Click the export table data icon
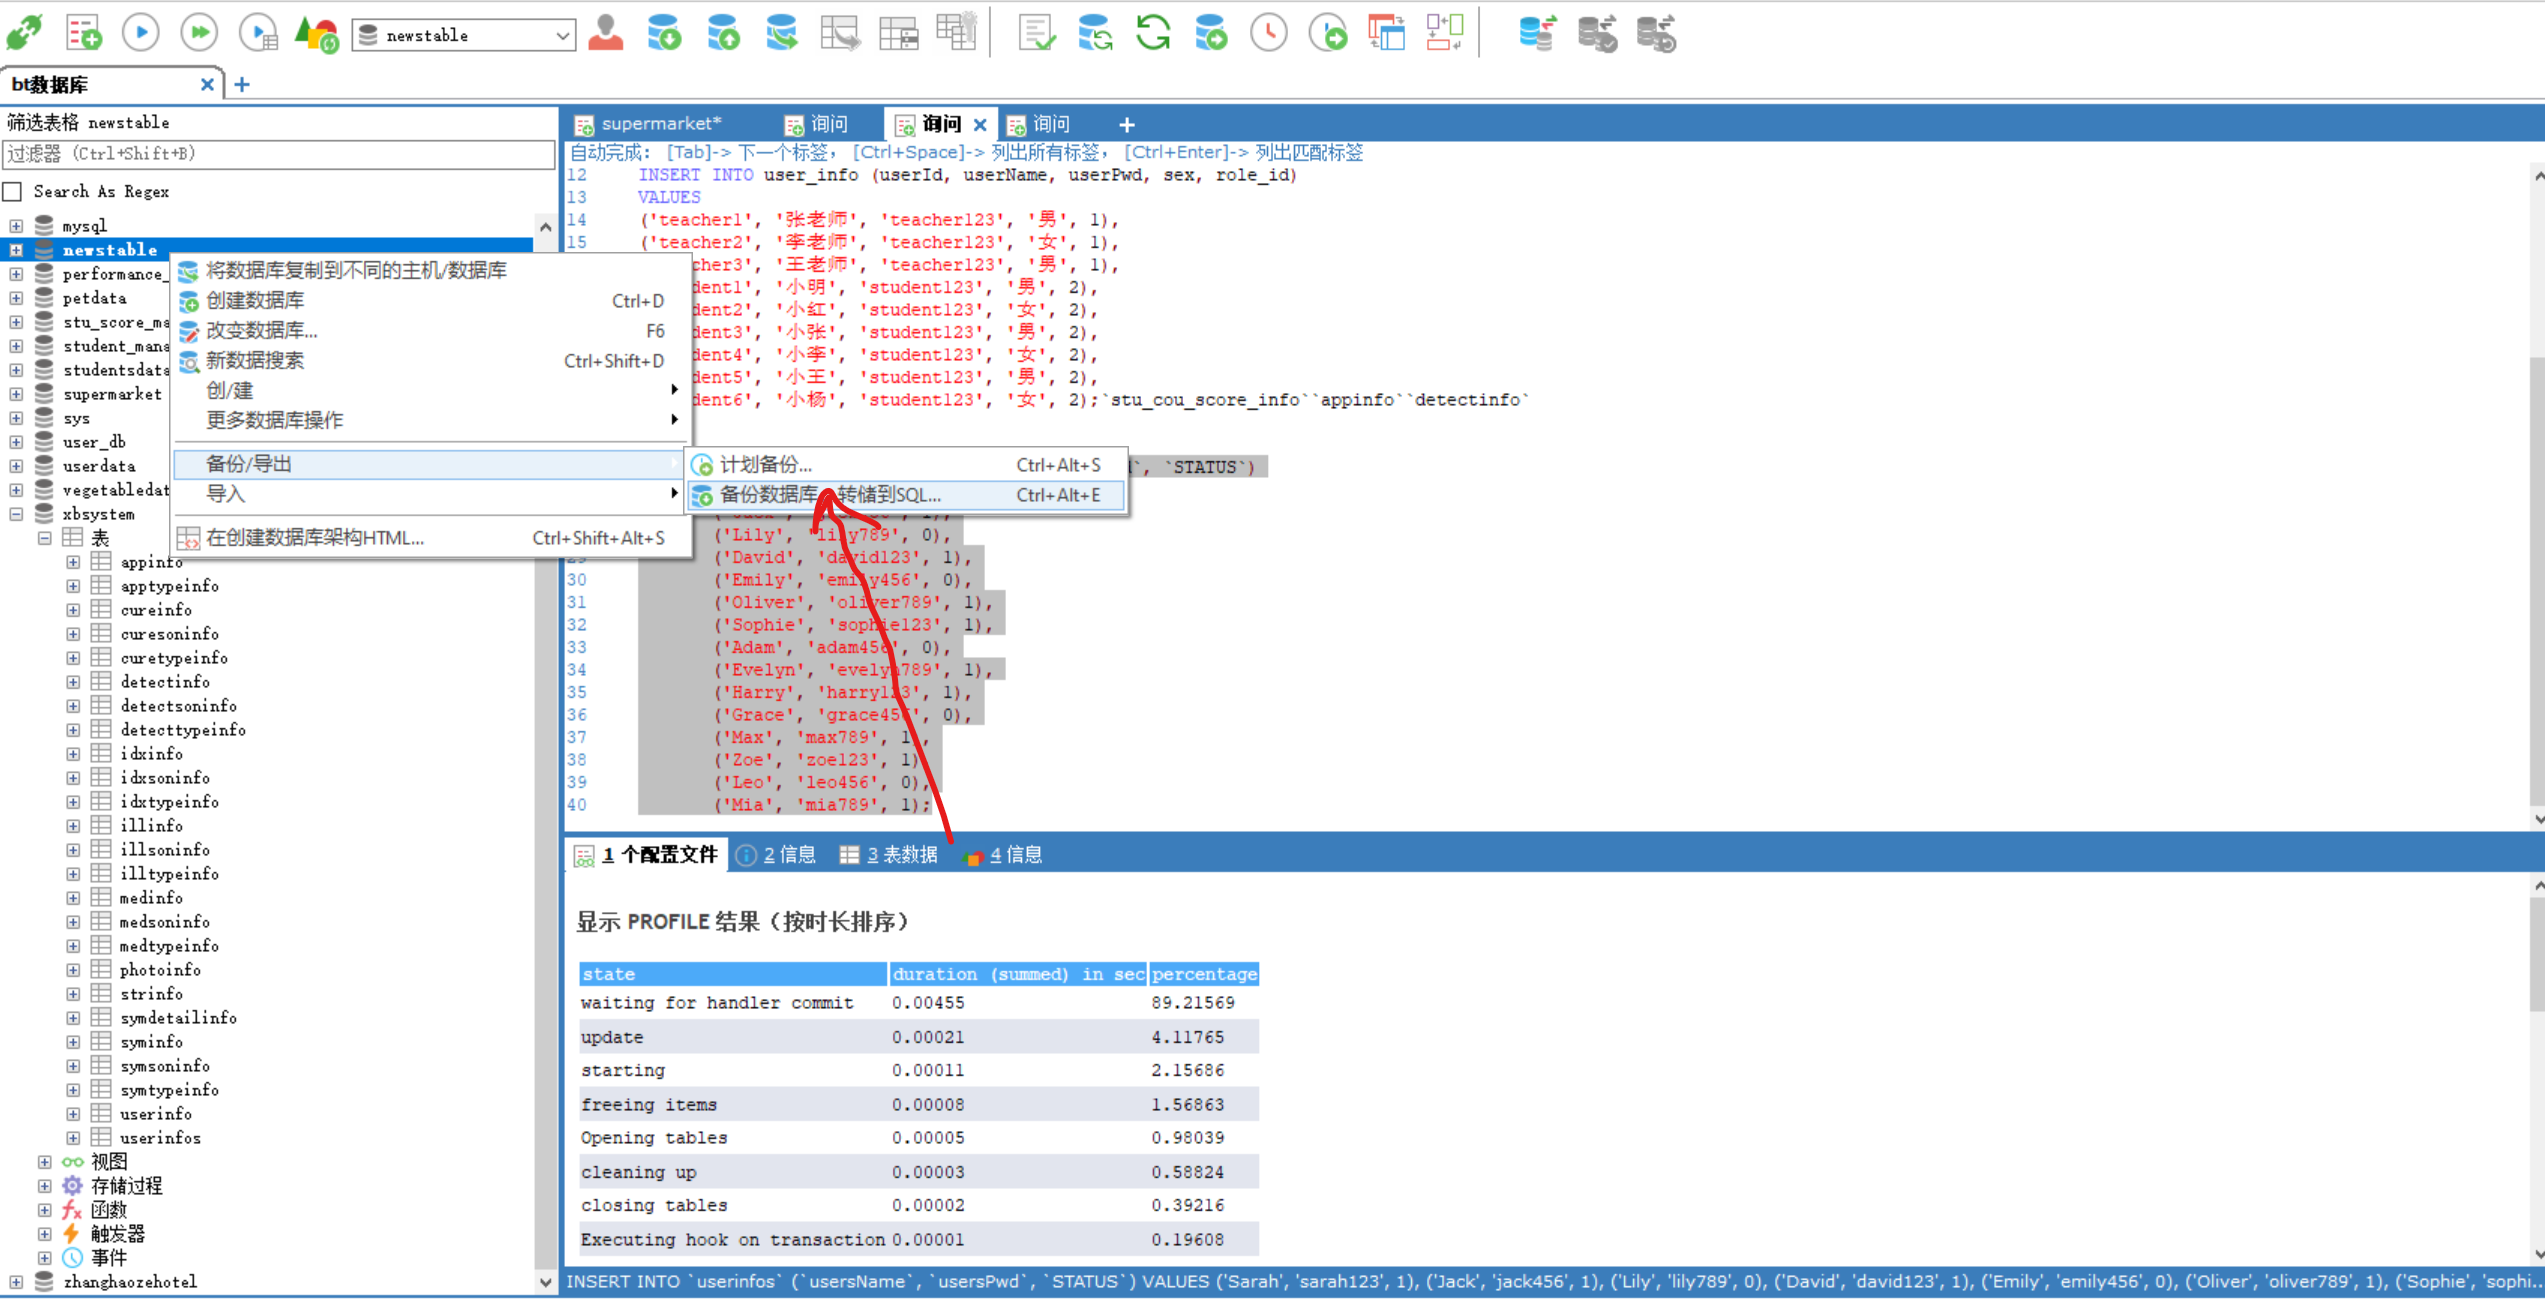 point(840,33)
